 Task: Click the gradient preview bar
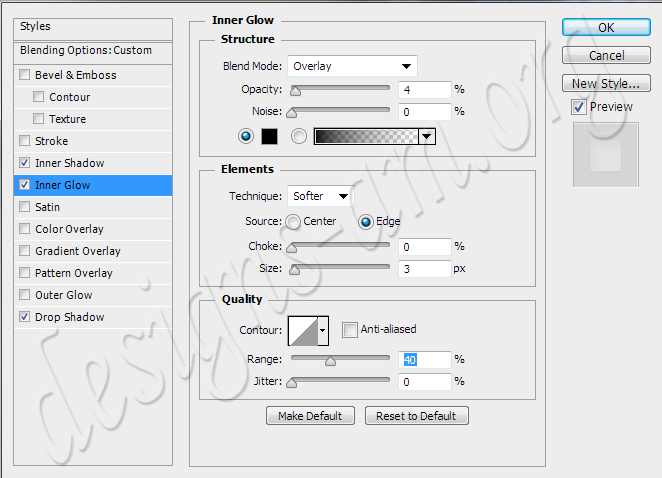[x=366, y=136]
